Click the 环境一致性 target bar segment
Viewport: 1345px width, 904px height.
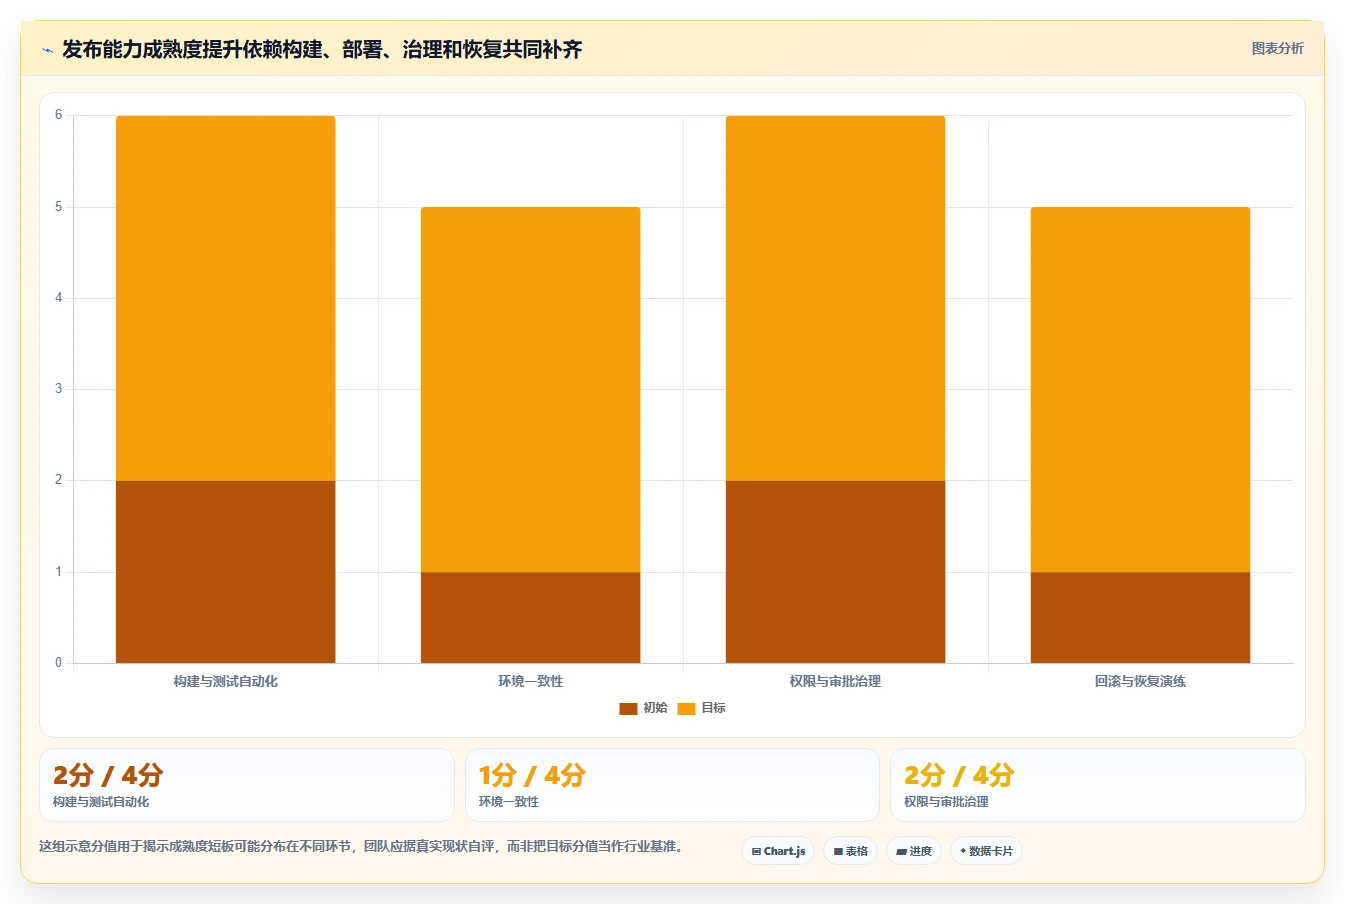[x=530, y=390]
